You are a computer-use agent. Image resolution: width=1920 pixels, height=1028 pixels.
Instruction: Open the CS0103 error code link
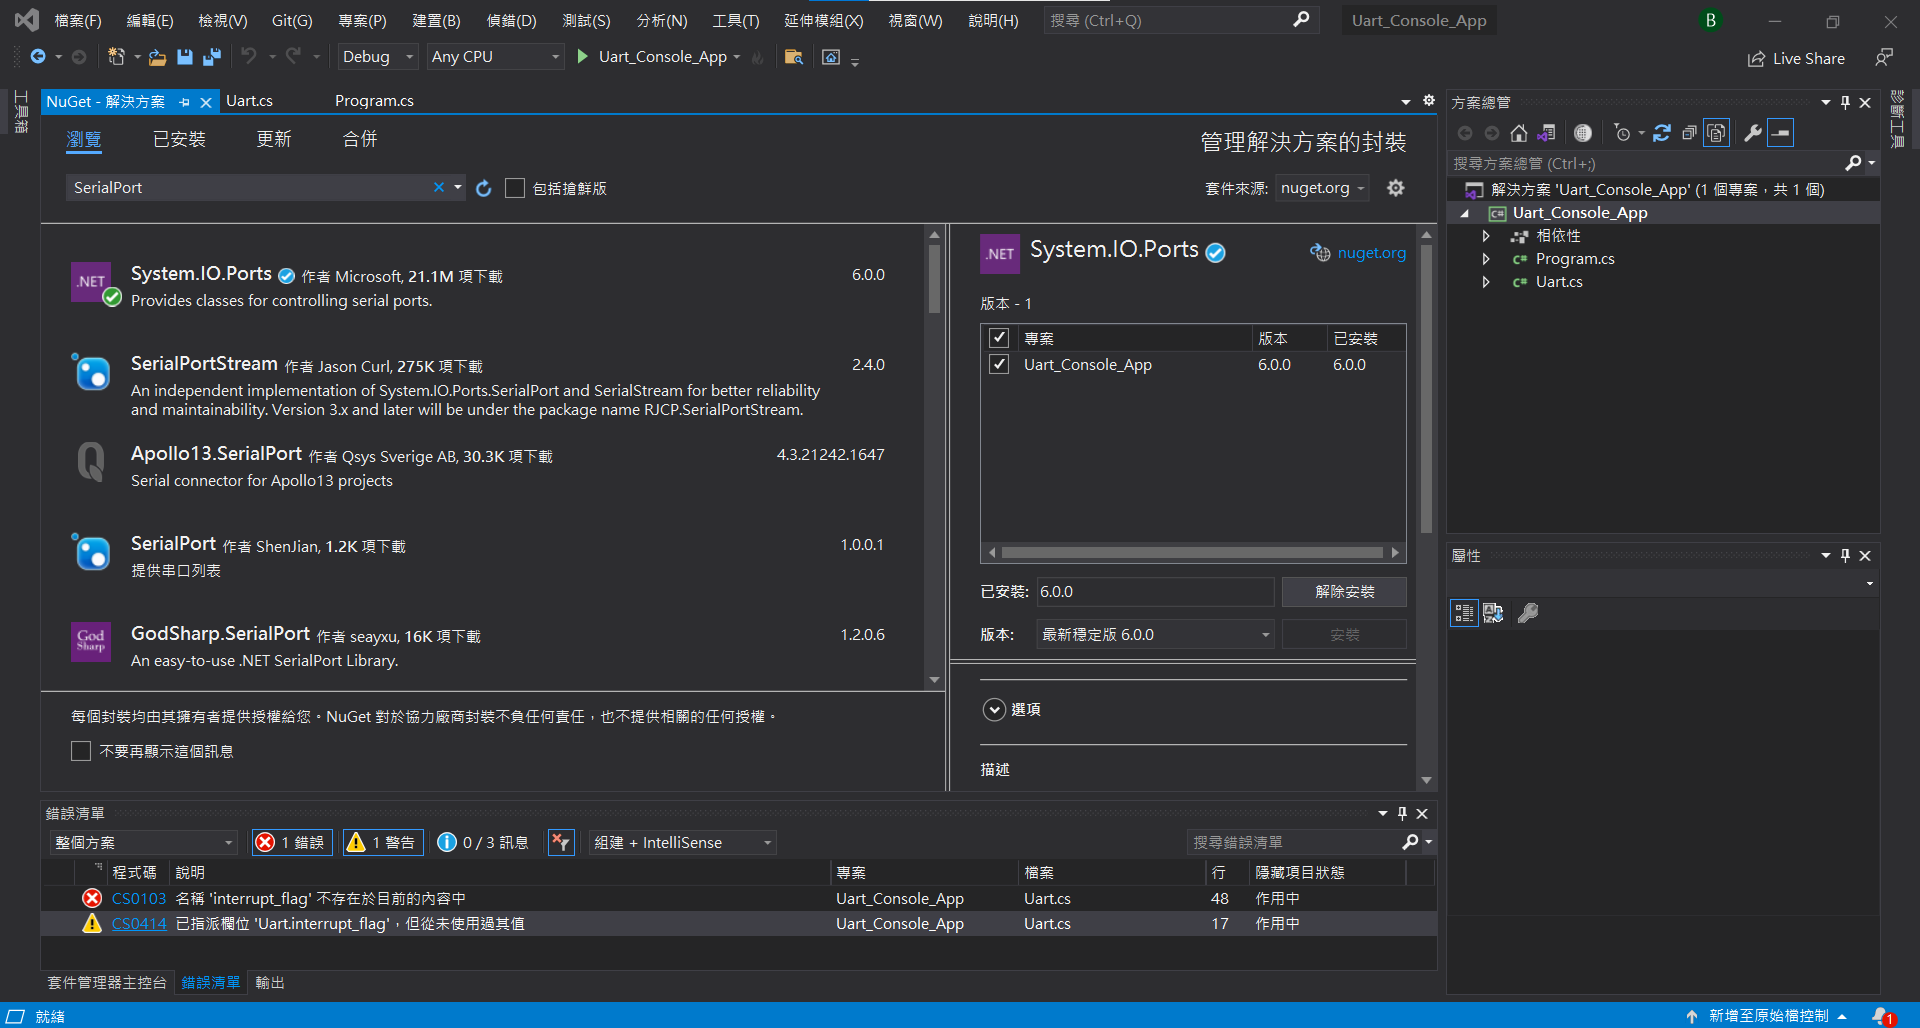[139, 899]
